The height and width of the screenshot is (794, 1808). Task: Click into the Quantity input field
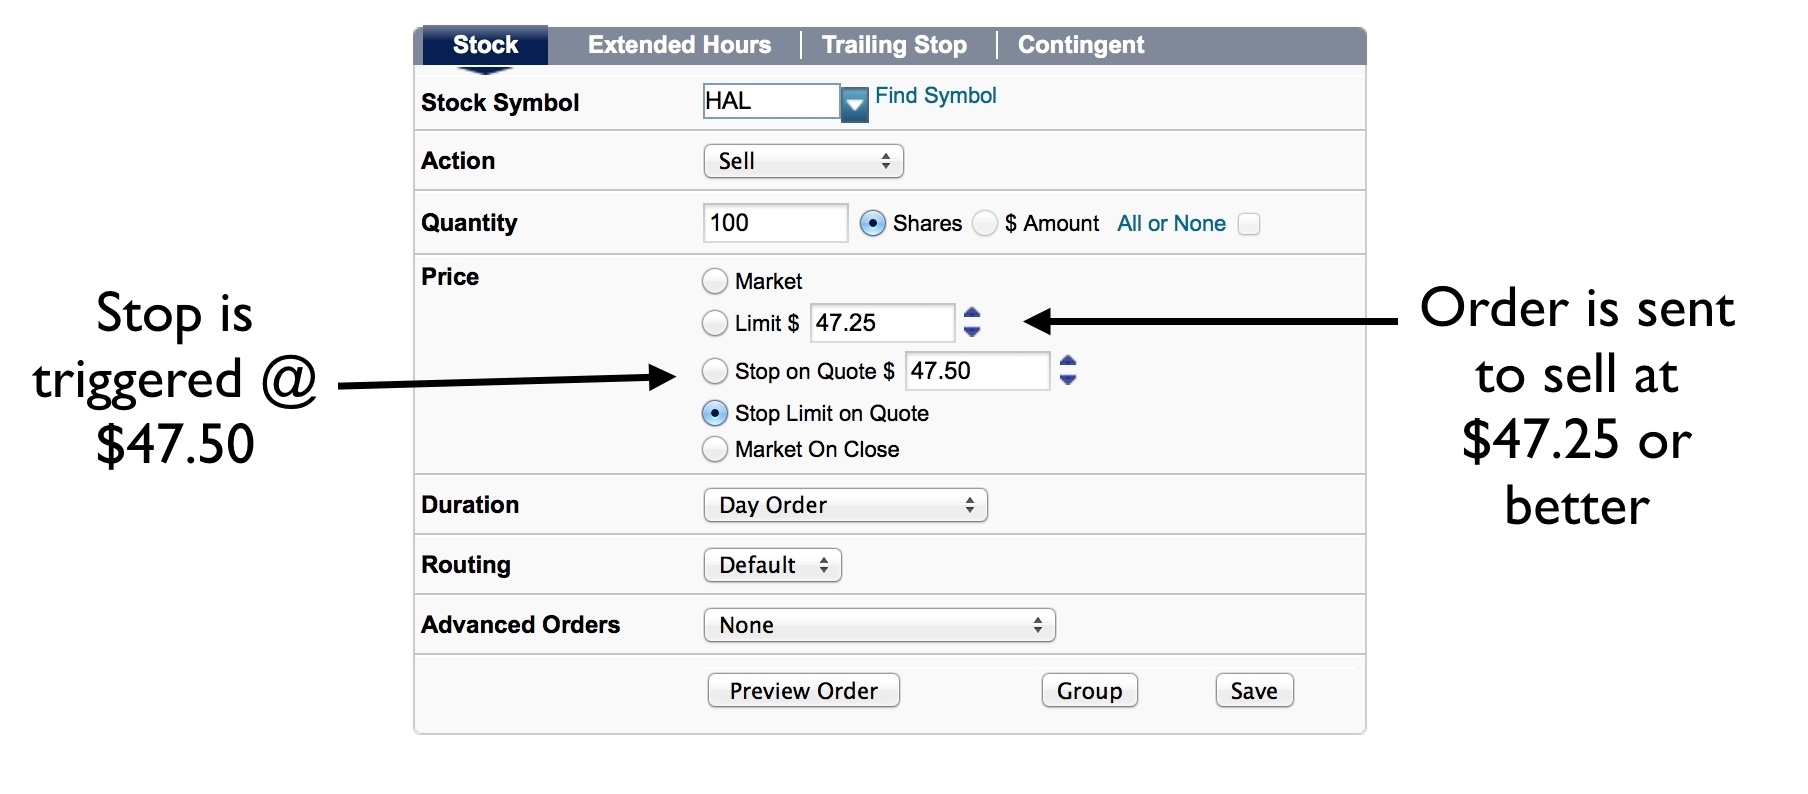click(775, 223)
